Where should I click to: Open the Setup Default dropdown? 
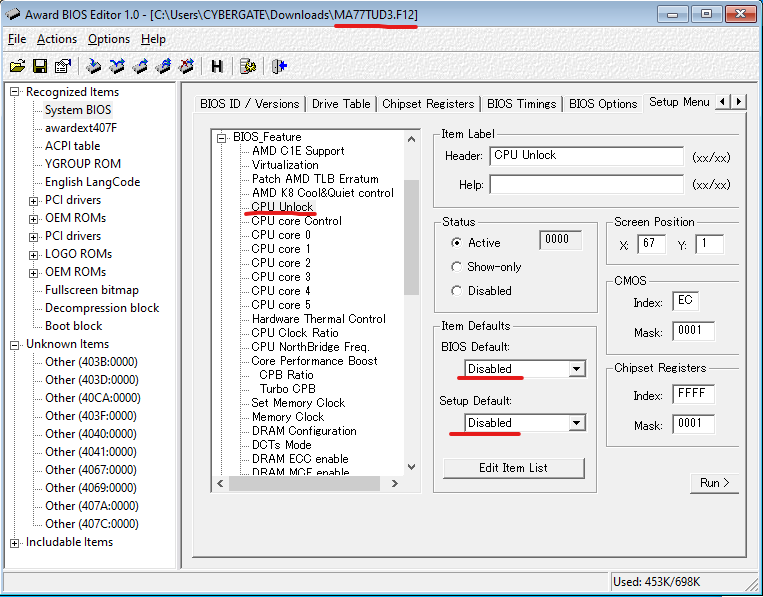[x=576, y=423]
